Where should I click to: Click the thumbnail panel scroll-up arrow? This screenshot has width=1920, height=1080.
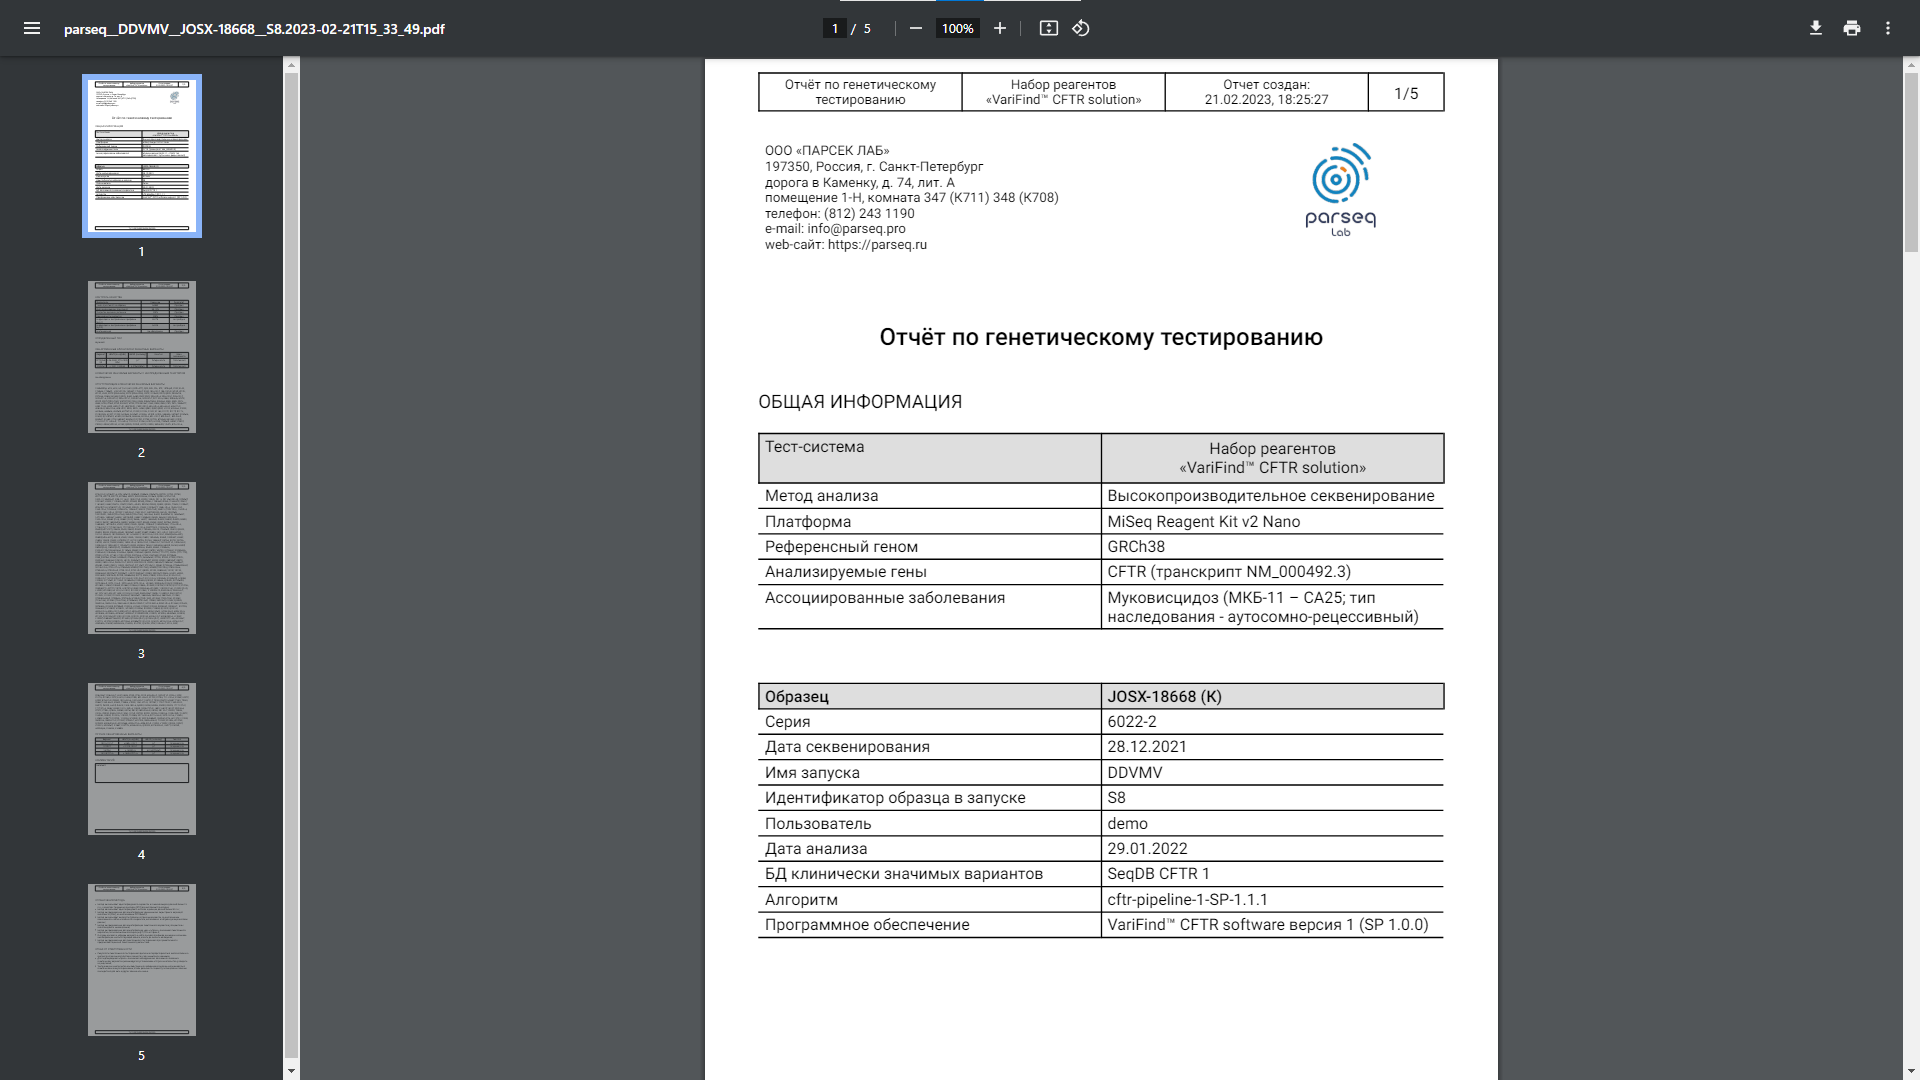(x=291, y=65)
